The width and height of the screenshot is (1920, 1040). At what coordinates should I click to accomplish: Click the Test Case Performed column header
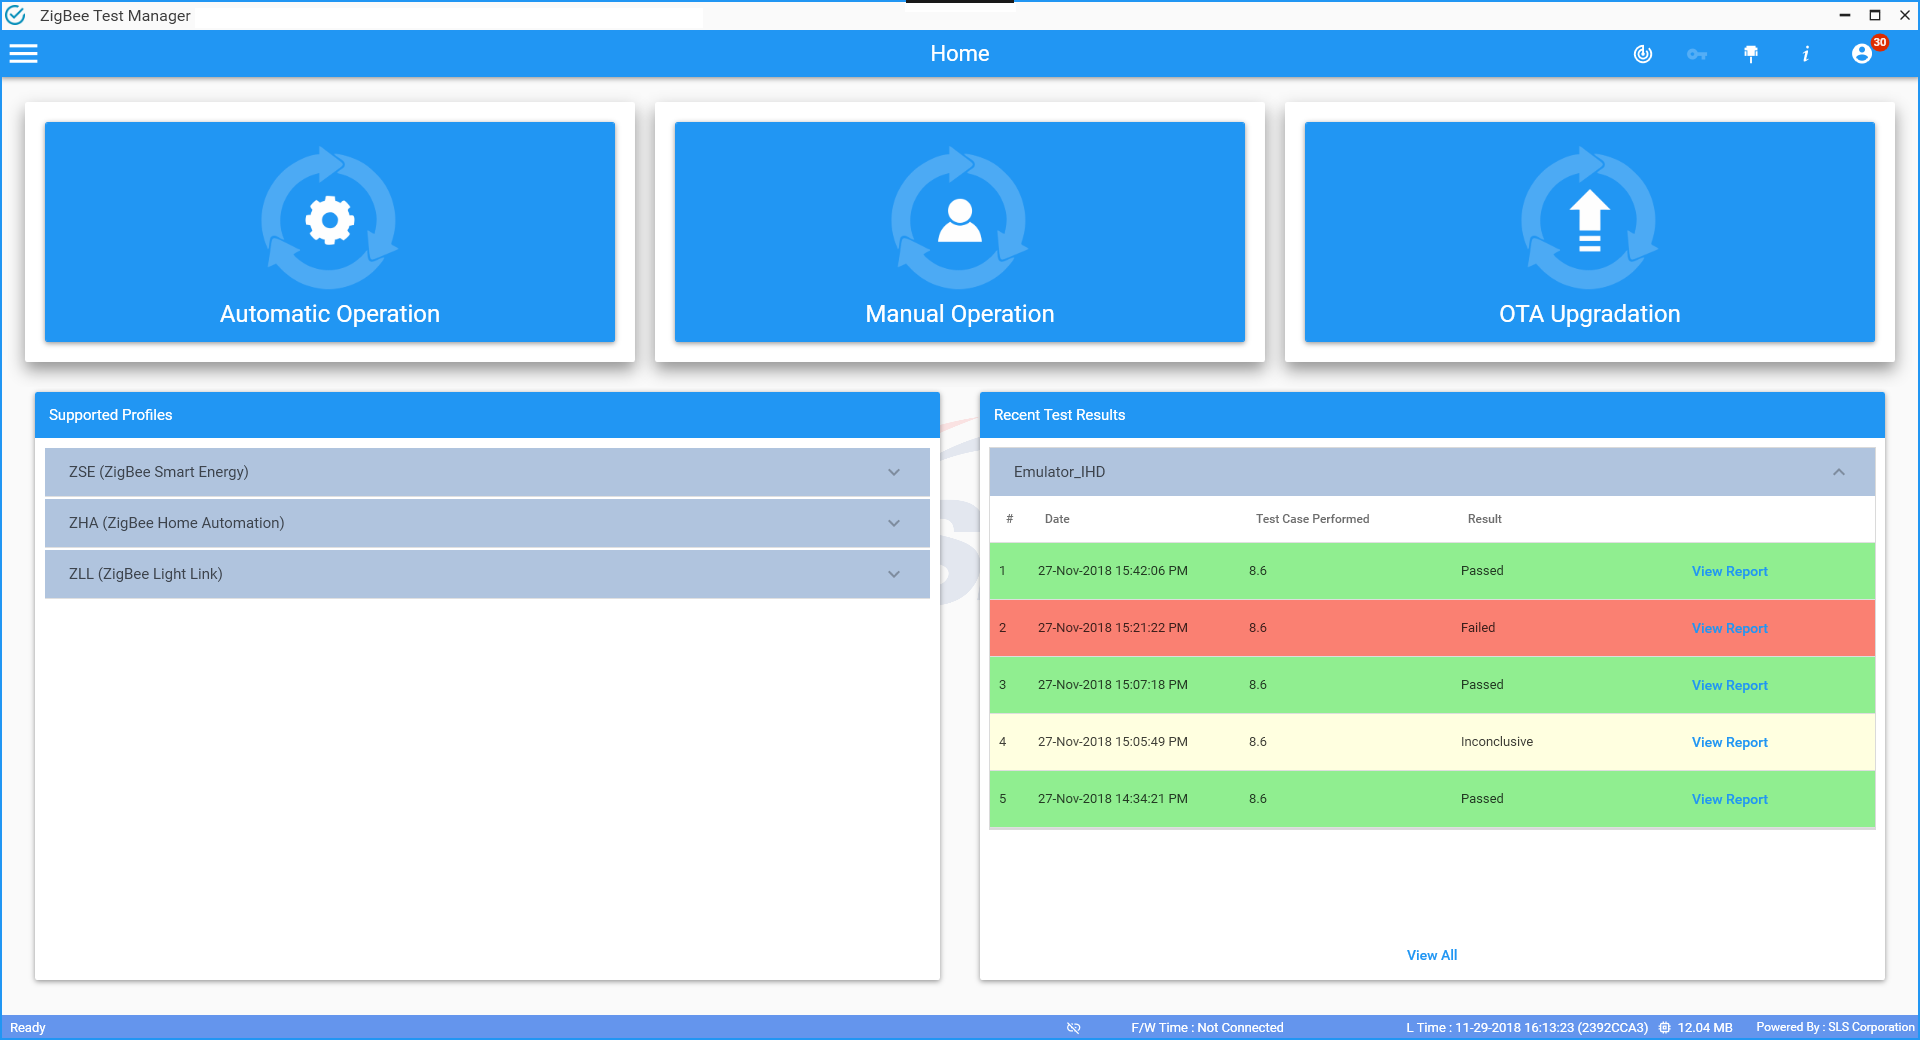[1312, 519]
